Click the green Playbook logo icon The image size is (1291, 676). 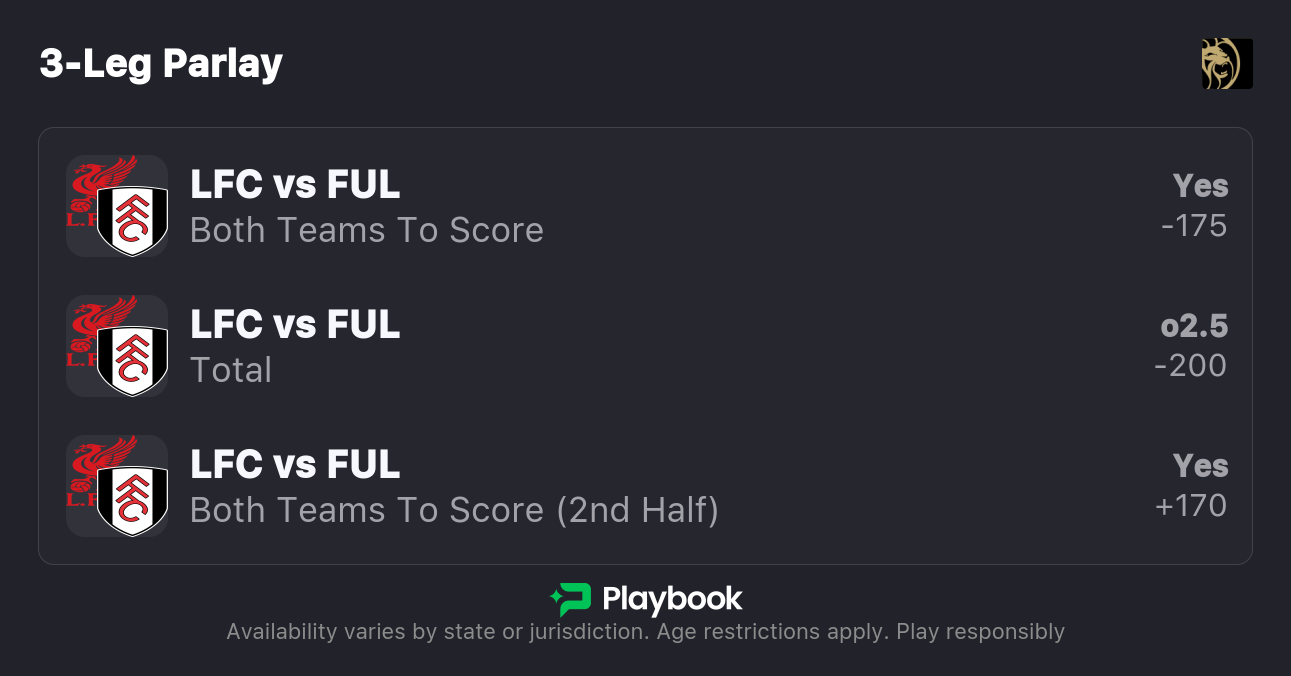570,599
